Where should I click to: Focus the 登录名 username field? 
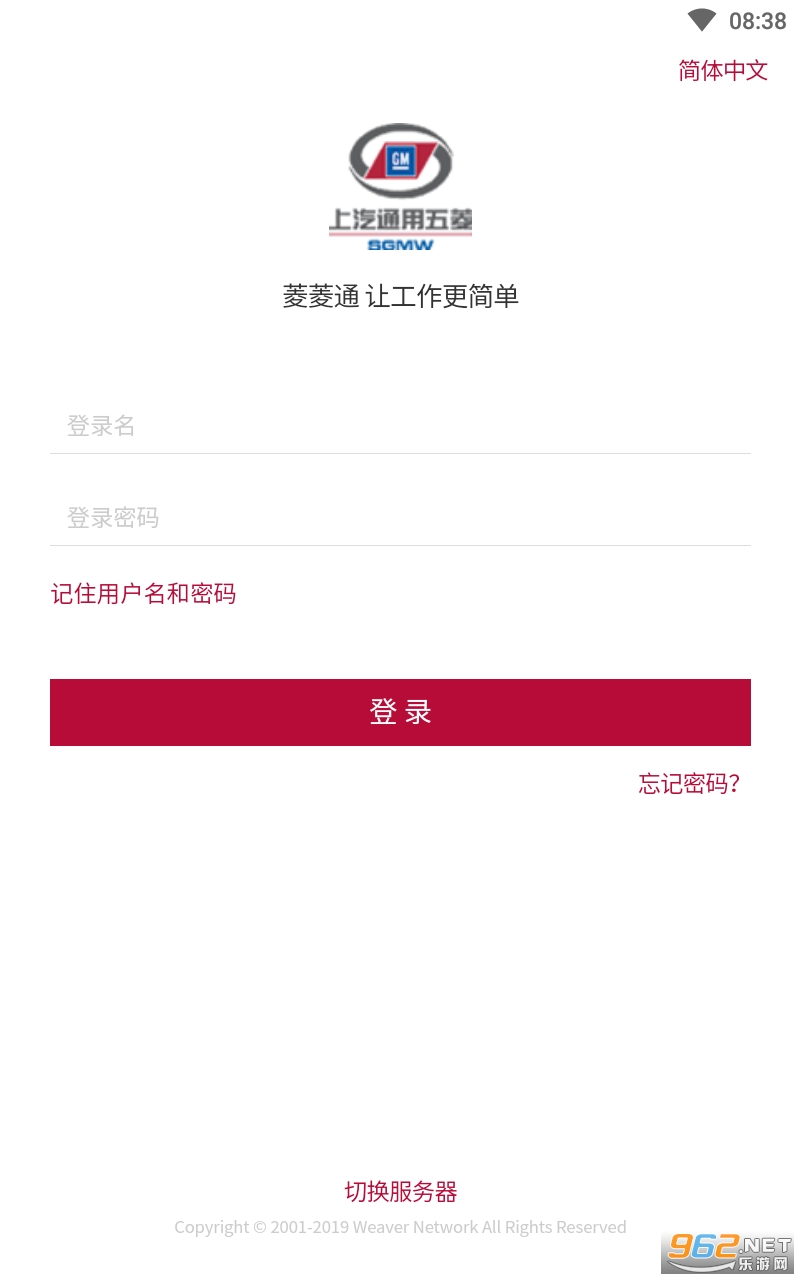pos(400,426)
